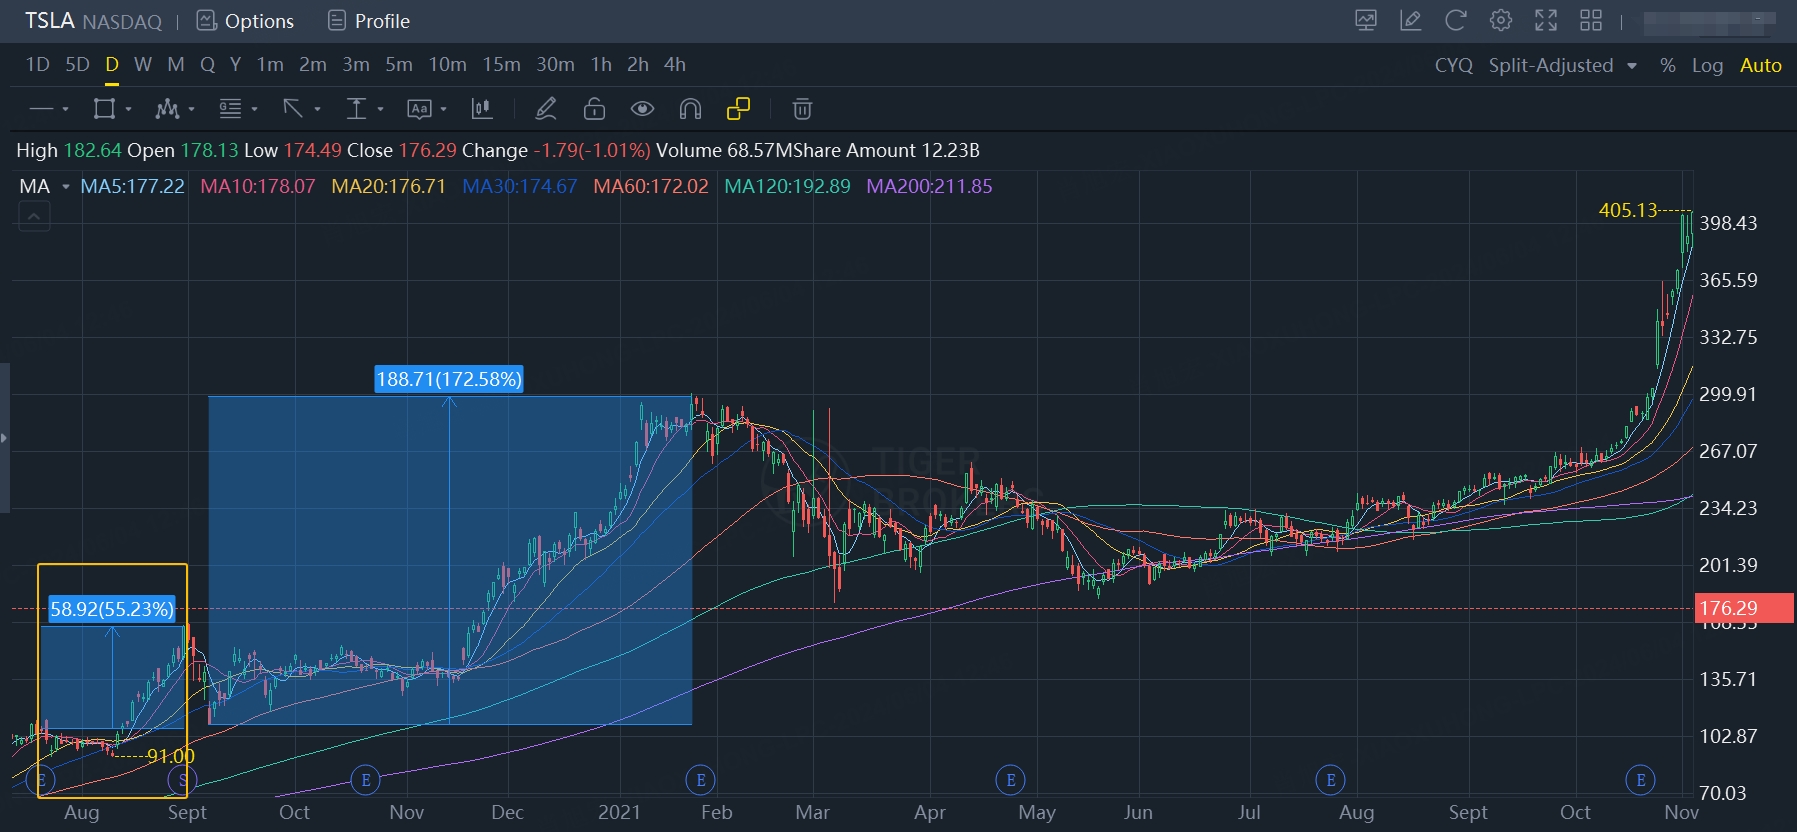Open Split-Adjusted dropdown
The height and width of the screenshot is (832, 1797).
(x=1562, y=65)
